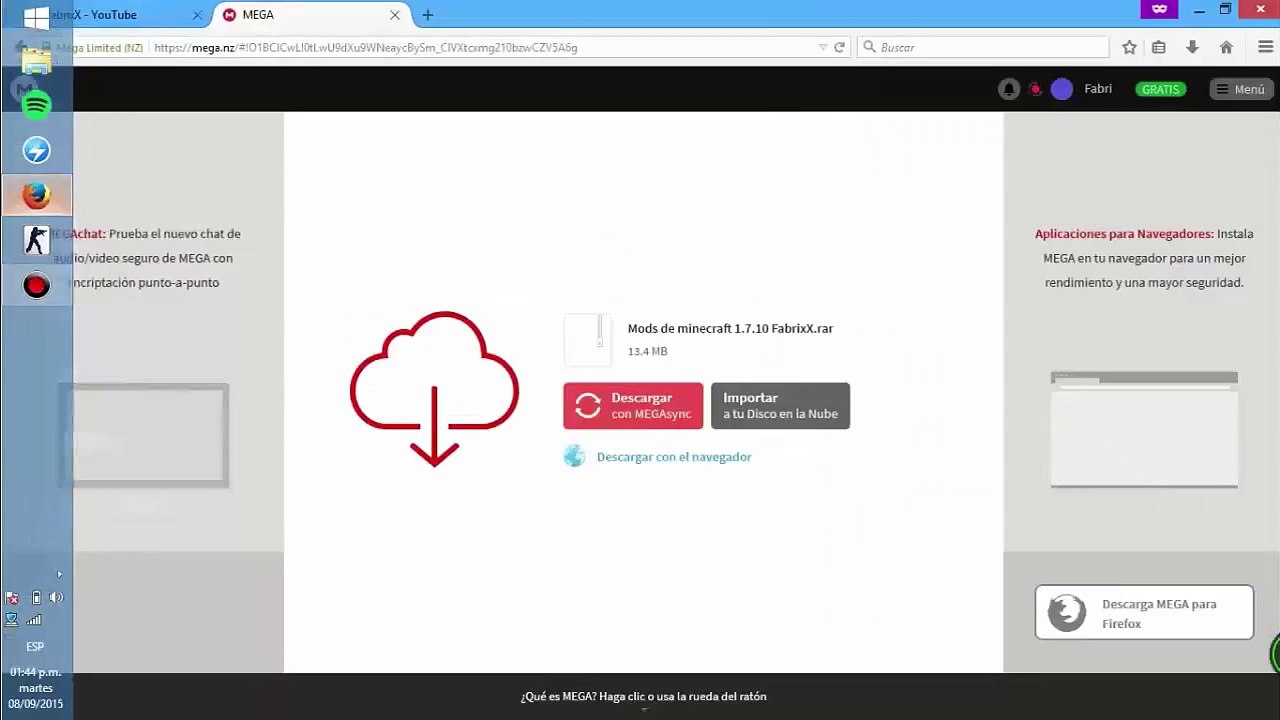Click the Aplicaciones para Navegadores heading
The width and height of the screenshot is (1280, 720).
point(1124,234)
